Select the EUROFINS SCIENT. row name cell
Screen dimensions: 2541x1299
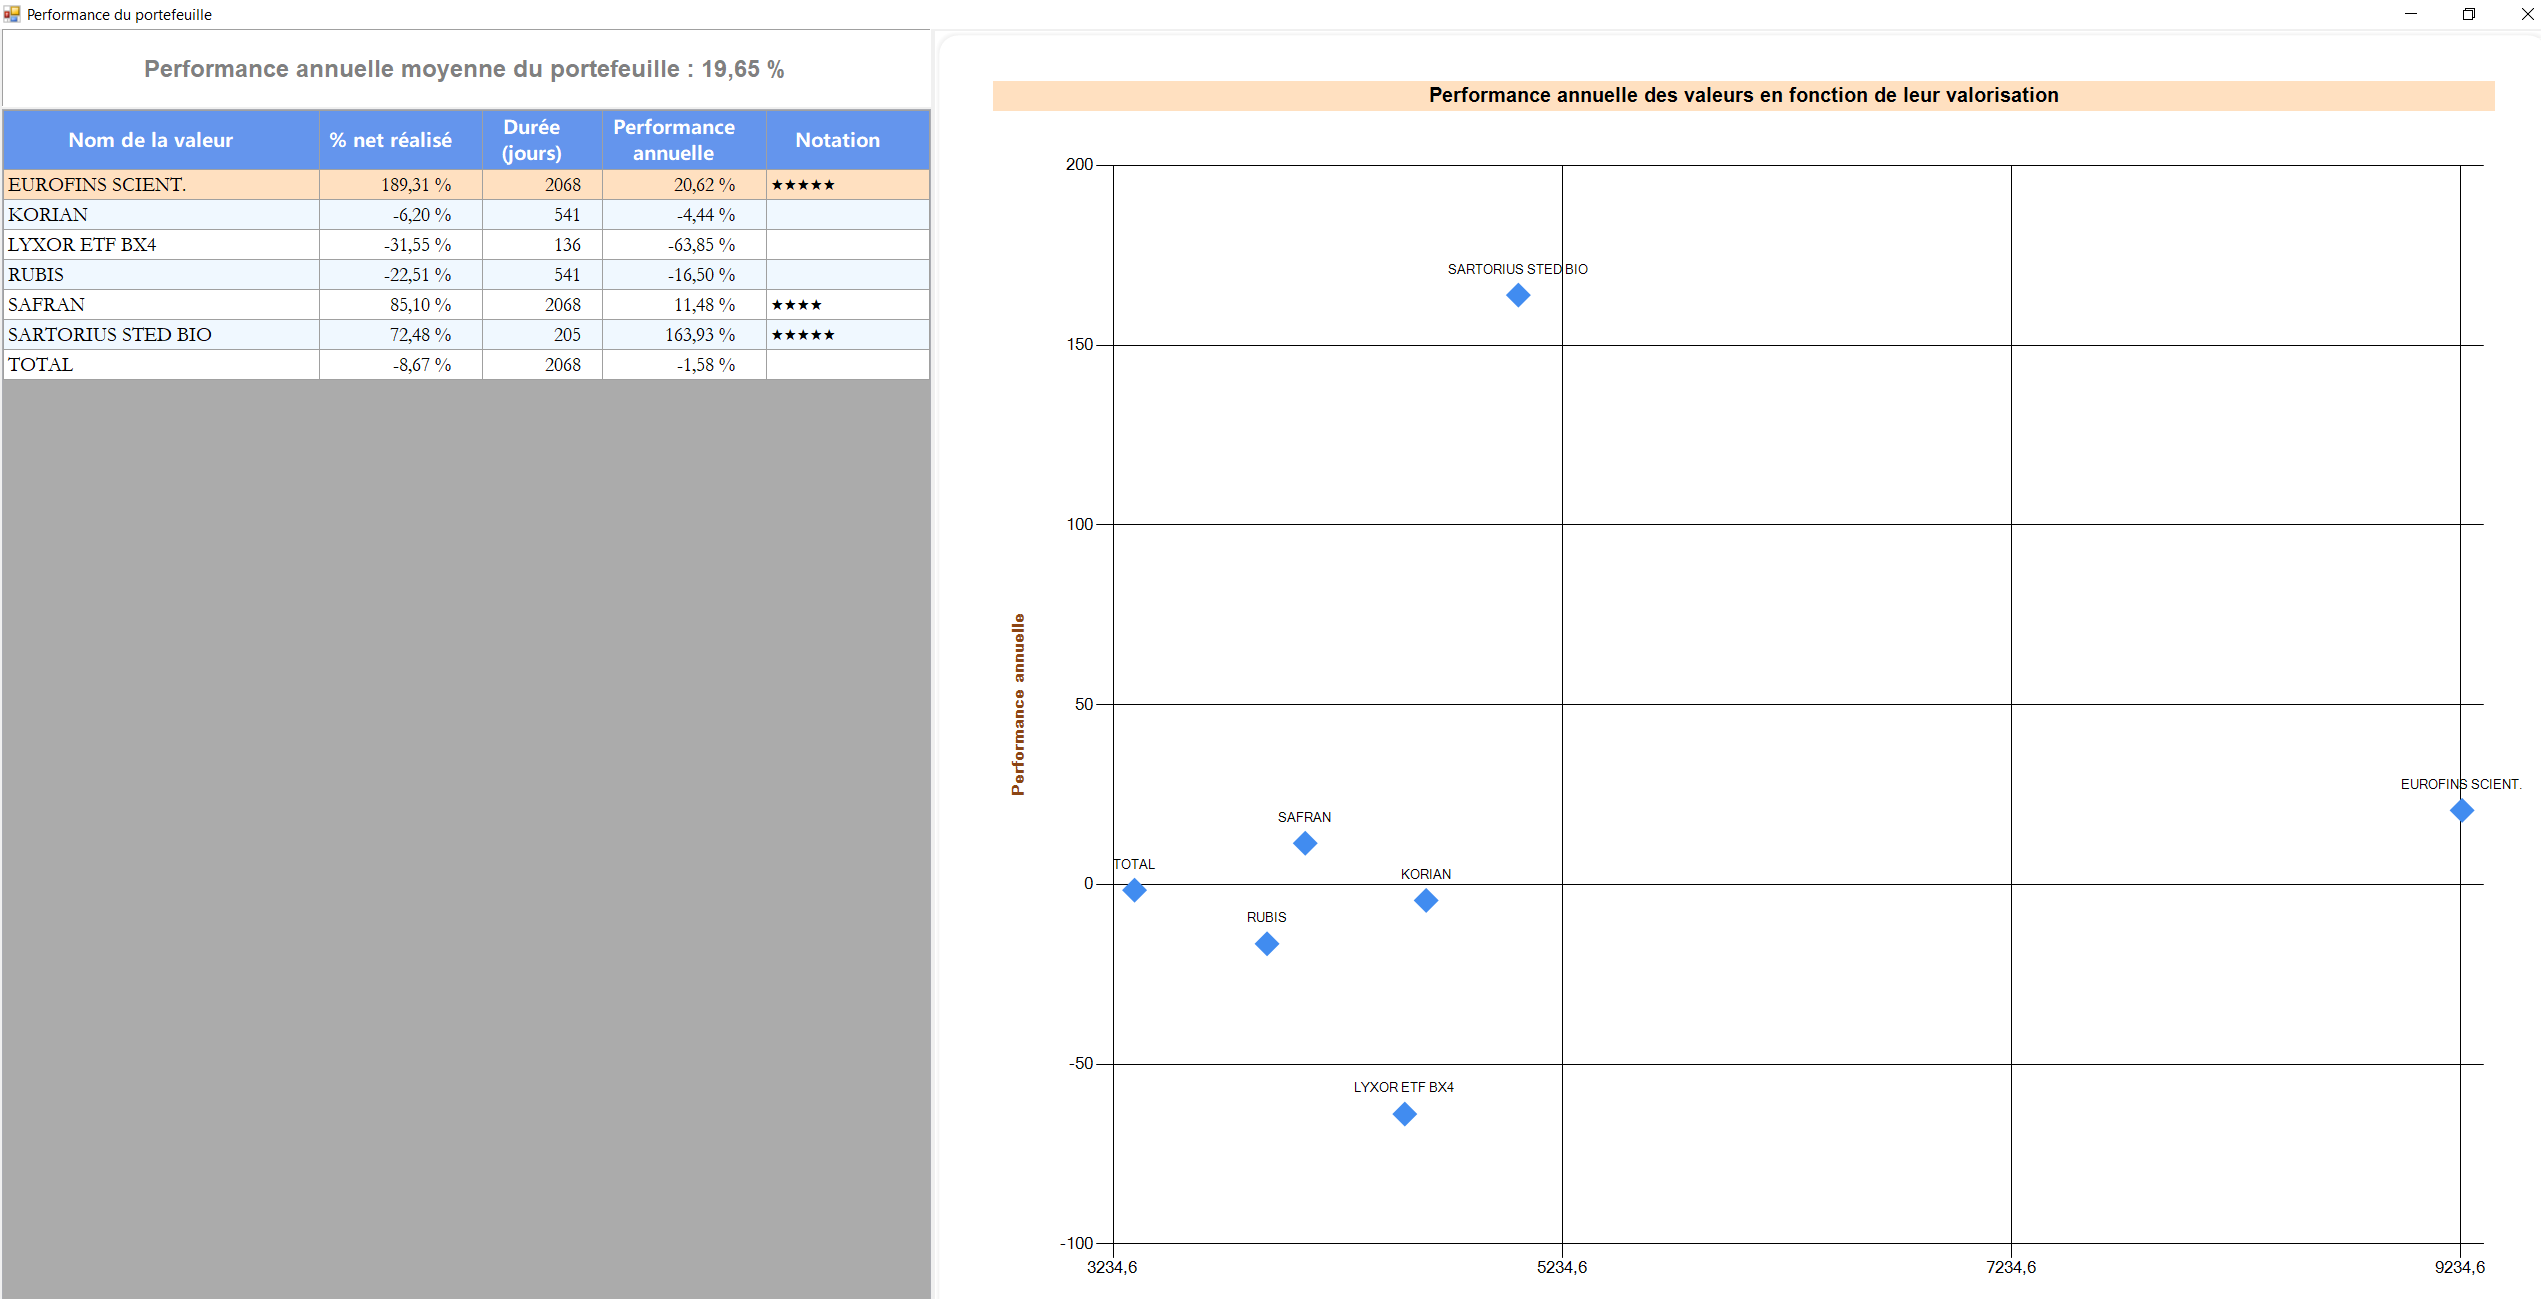pos(161,185)
